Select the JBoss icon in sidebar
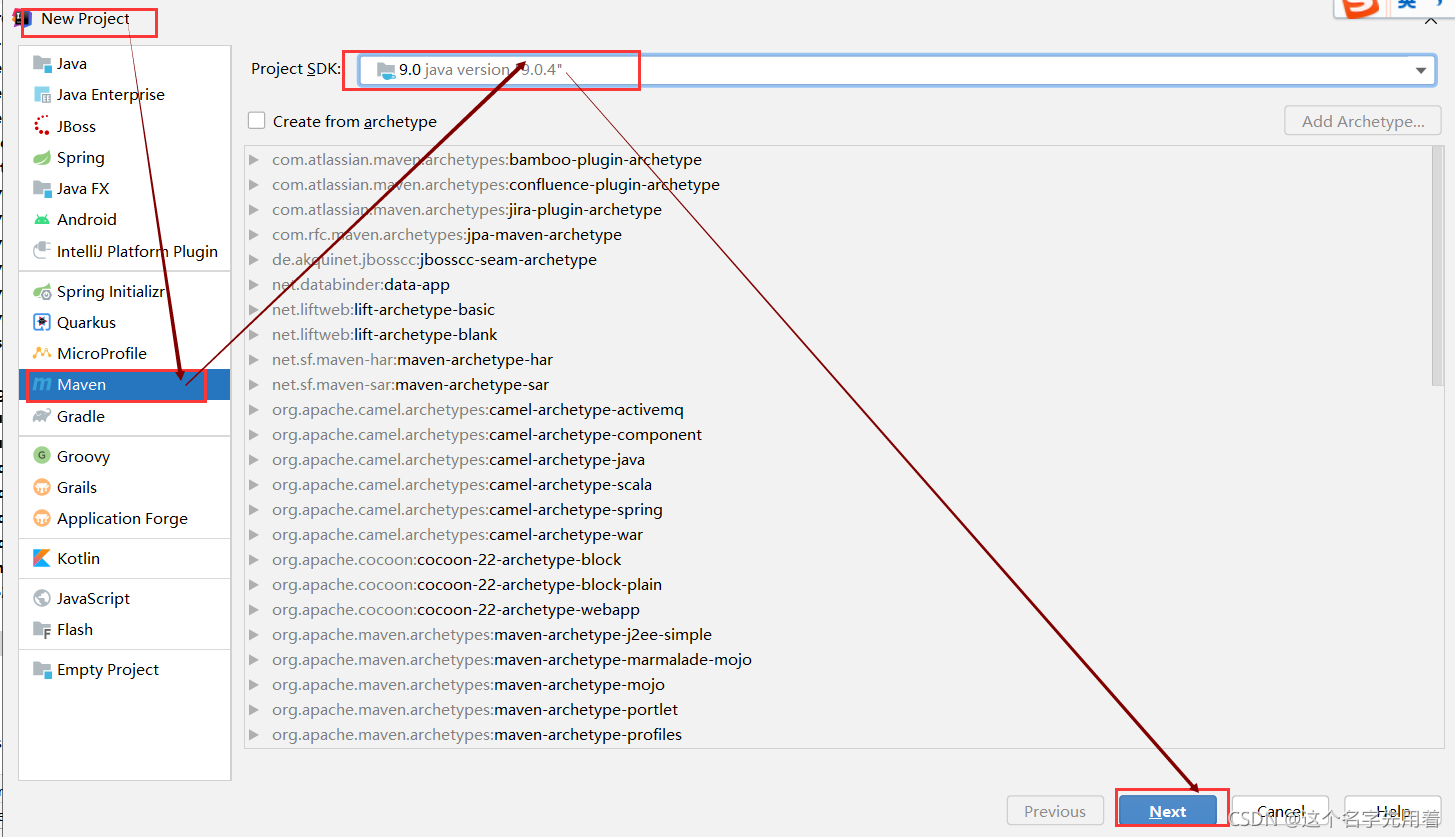The width and height of the screenshot is (1455, 837). point(42,126)
